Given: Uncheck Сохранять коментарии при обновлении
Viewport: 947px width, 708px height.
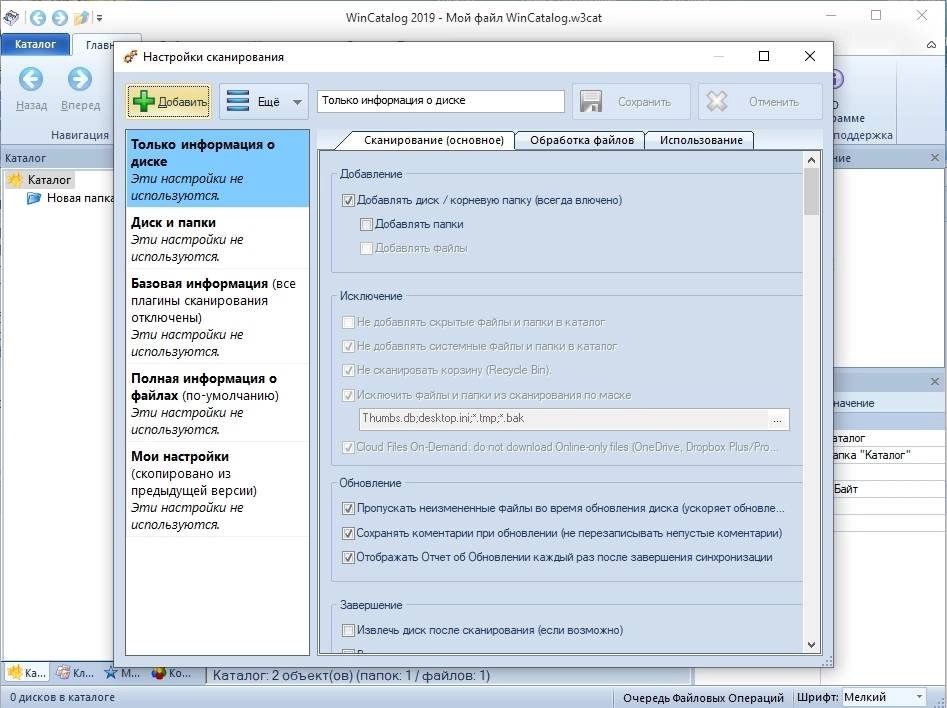Looking at the screenshot, I should [348, 533].
